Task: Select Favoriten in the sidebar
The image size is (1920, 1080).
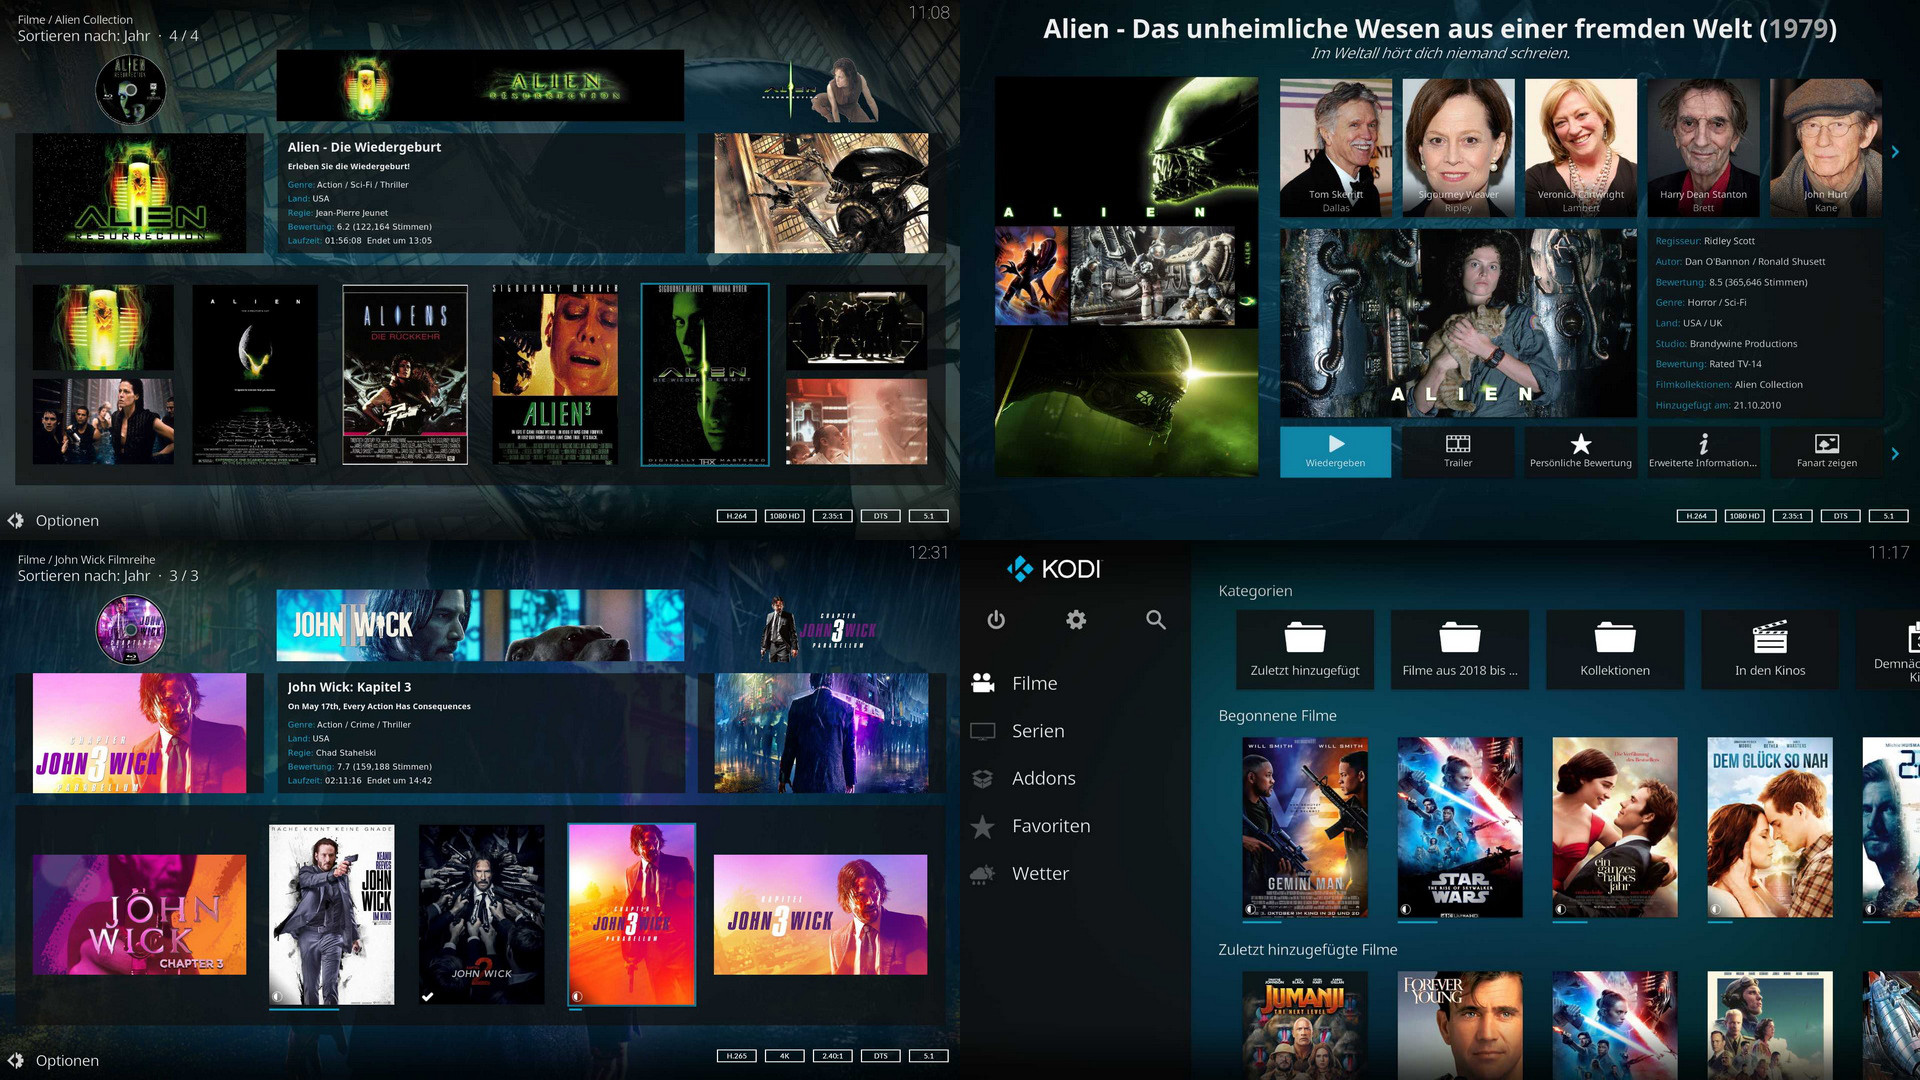Action: click(x=1051, y=826)
